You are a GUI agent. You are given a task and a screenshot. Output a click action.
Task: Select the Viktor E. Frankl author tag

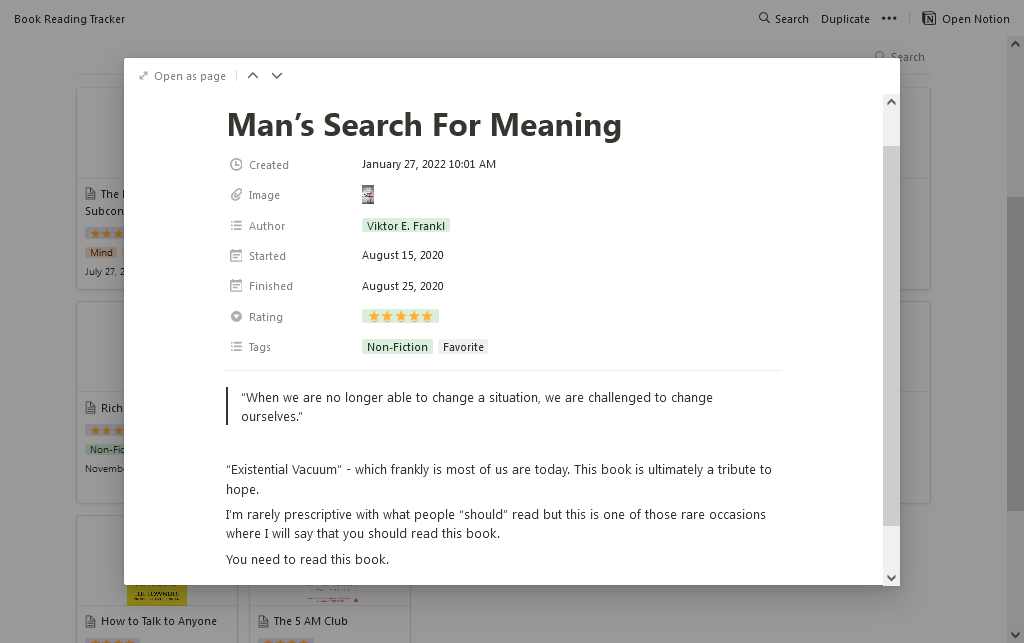406,226
